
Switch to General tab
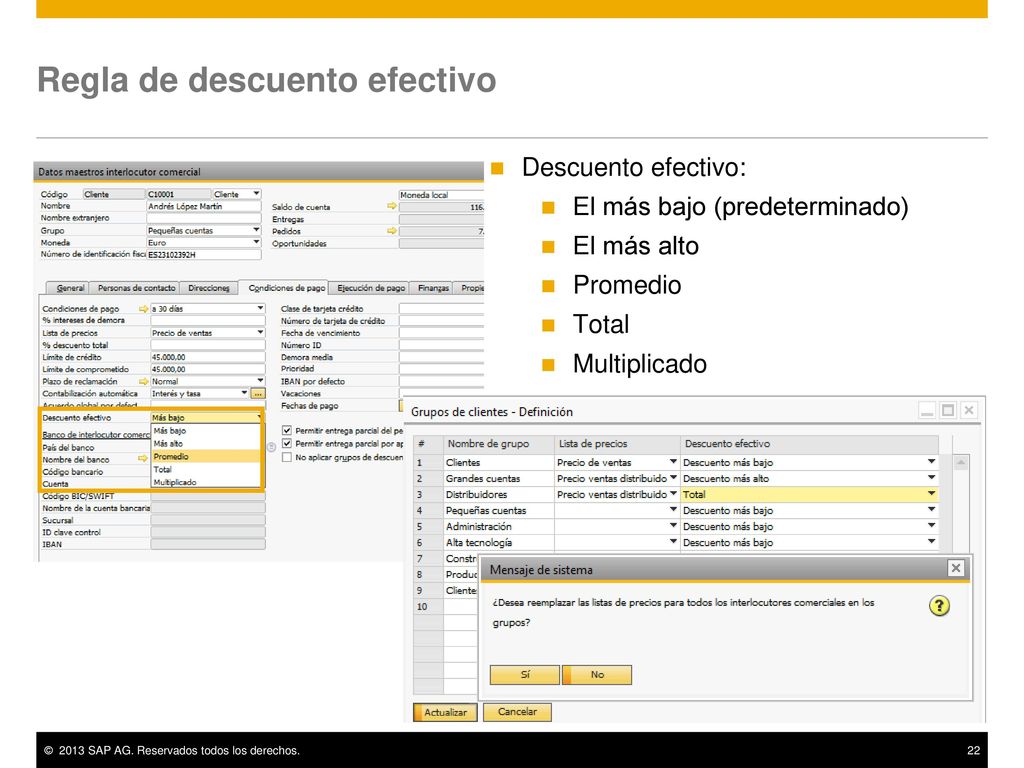[69, 288]
